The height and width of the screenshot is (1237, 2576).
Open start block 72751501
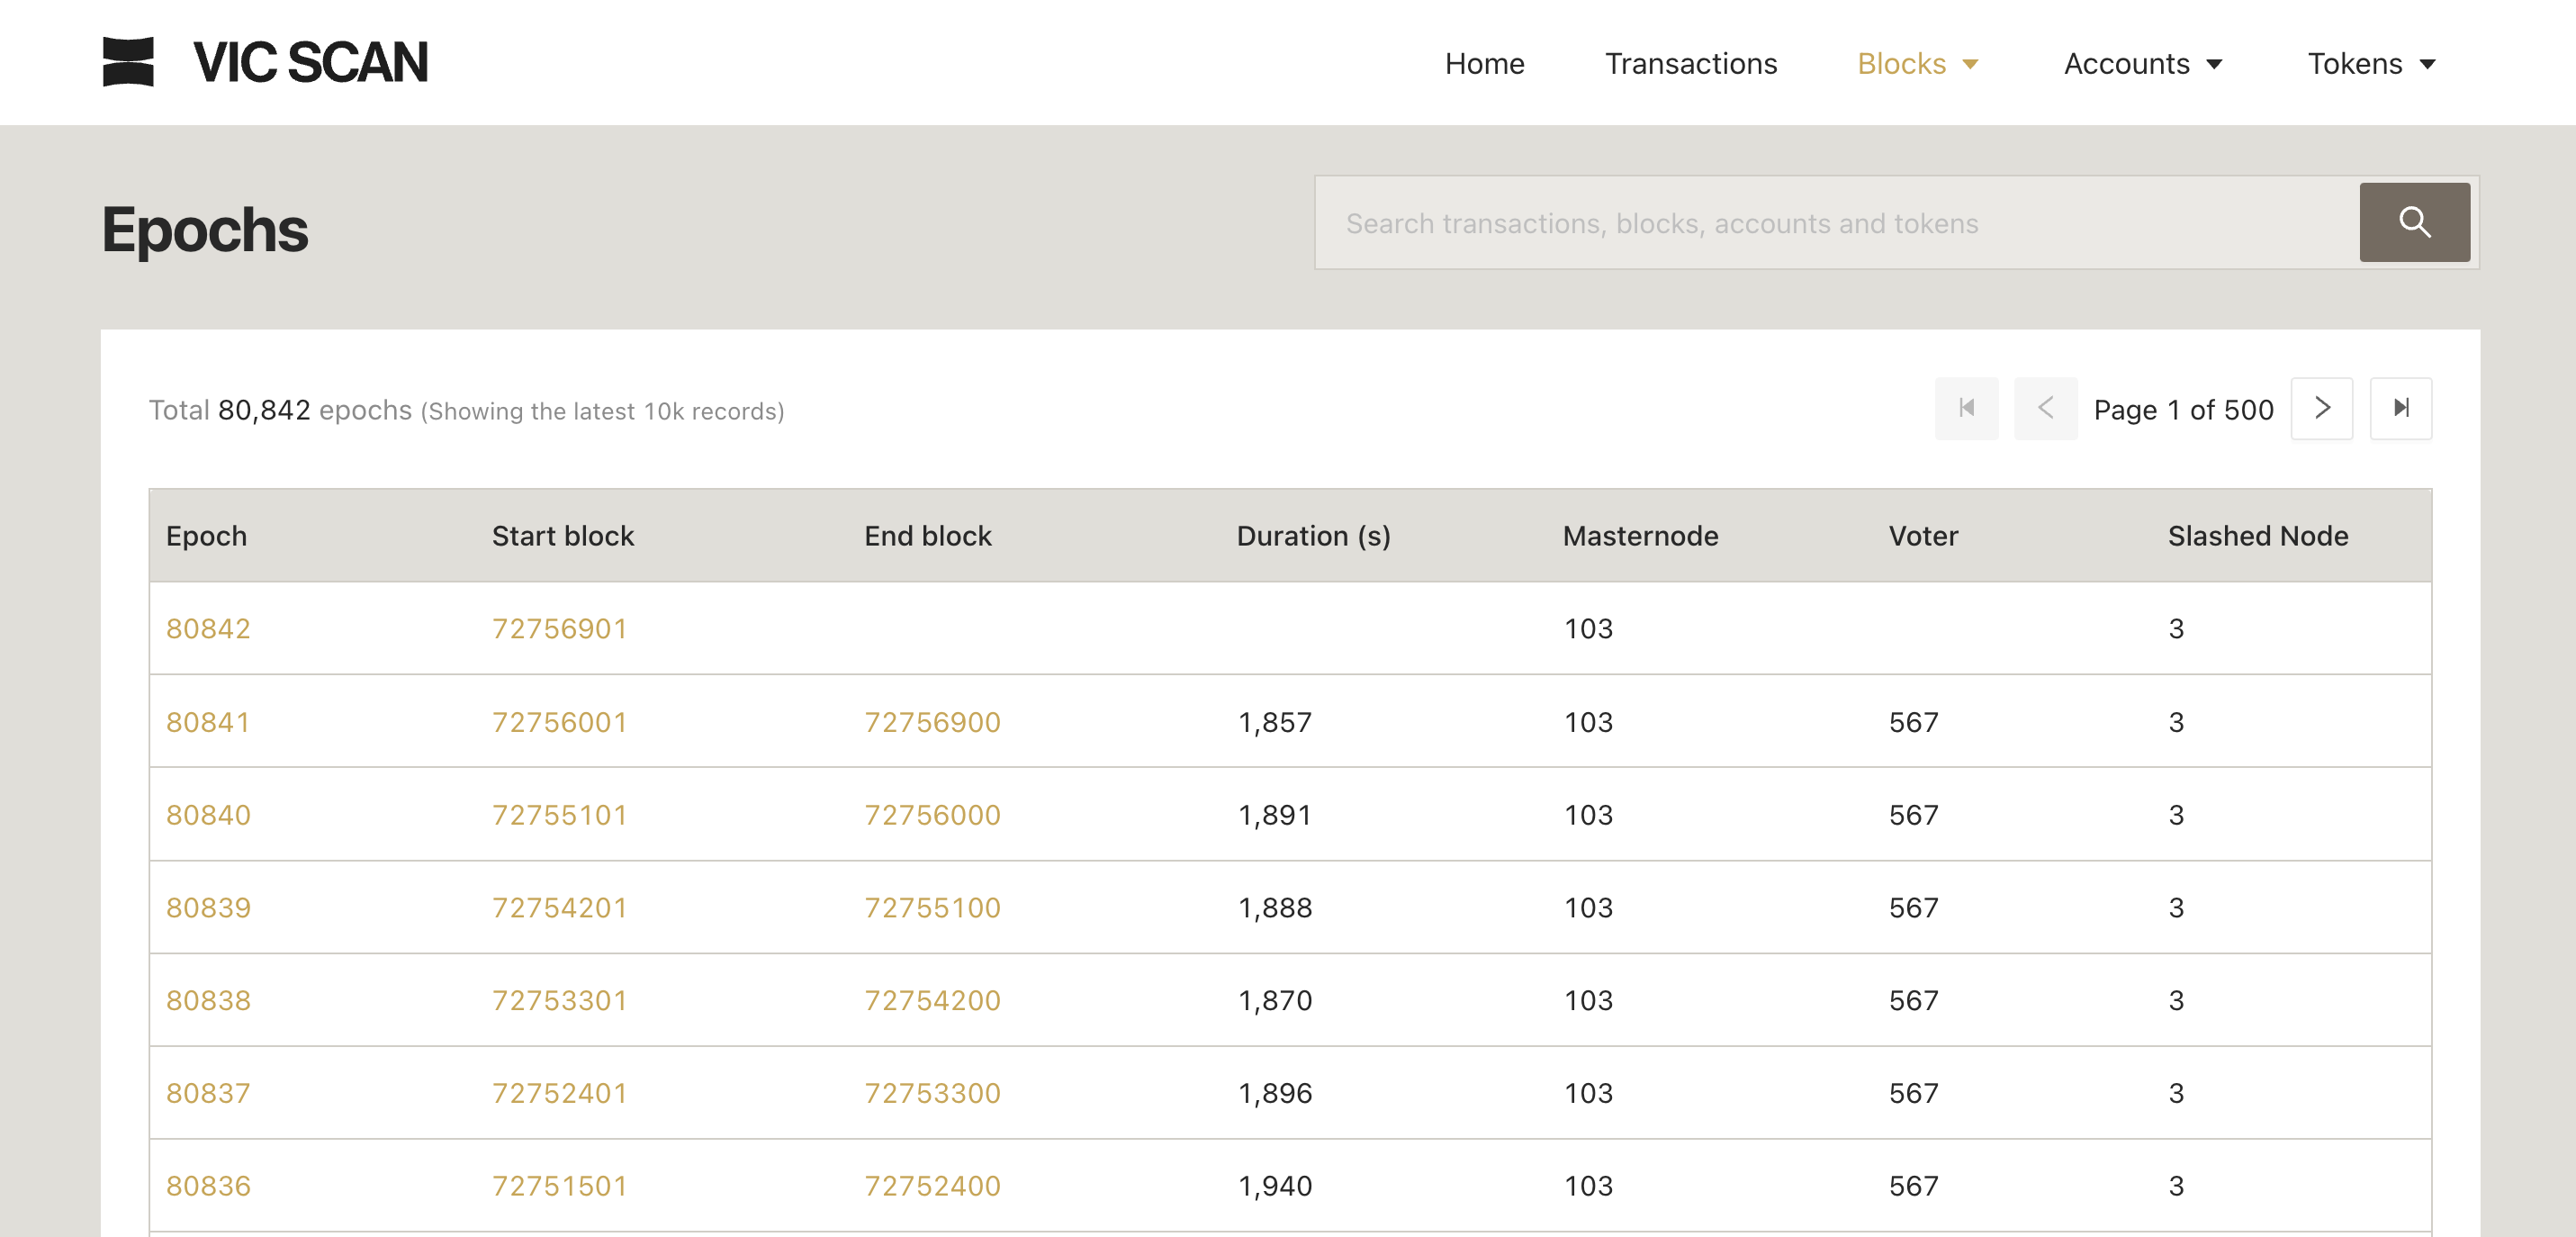[559, 1186]
